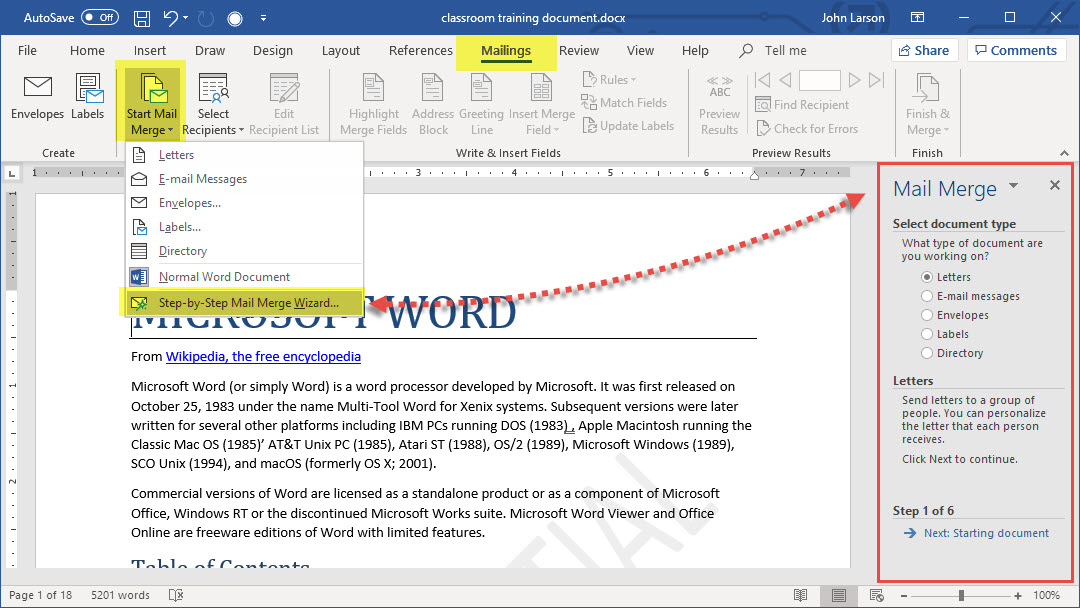1080x608 pixels.
Task: Adjust the zoom slider in status bar
Action: tap(961, 595)
